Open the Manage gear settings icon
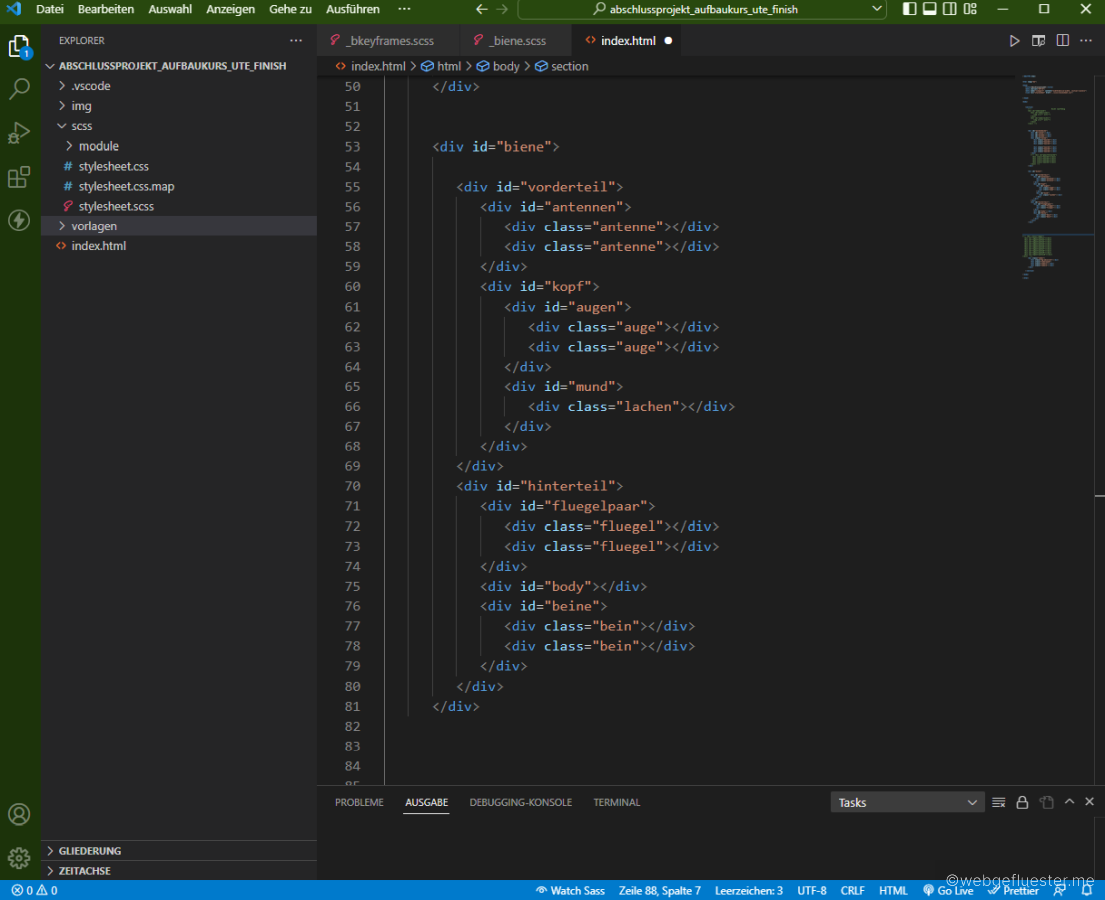The image size is (1105, 900). [19, 858]
